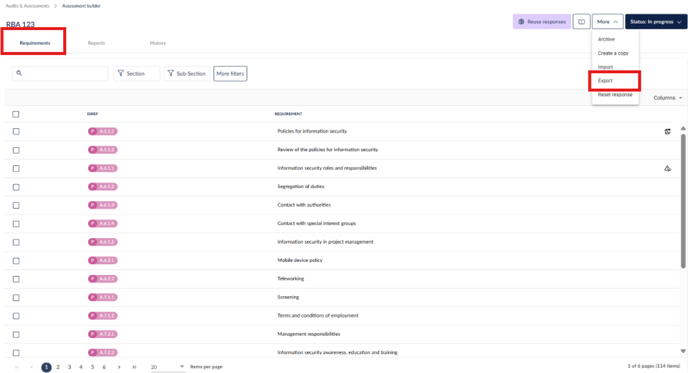The width and height of the screenshot is (688, 373).
Task: Click the search magnifier icon
Action: point(19,73)
